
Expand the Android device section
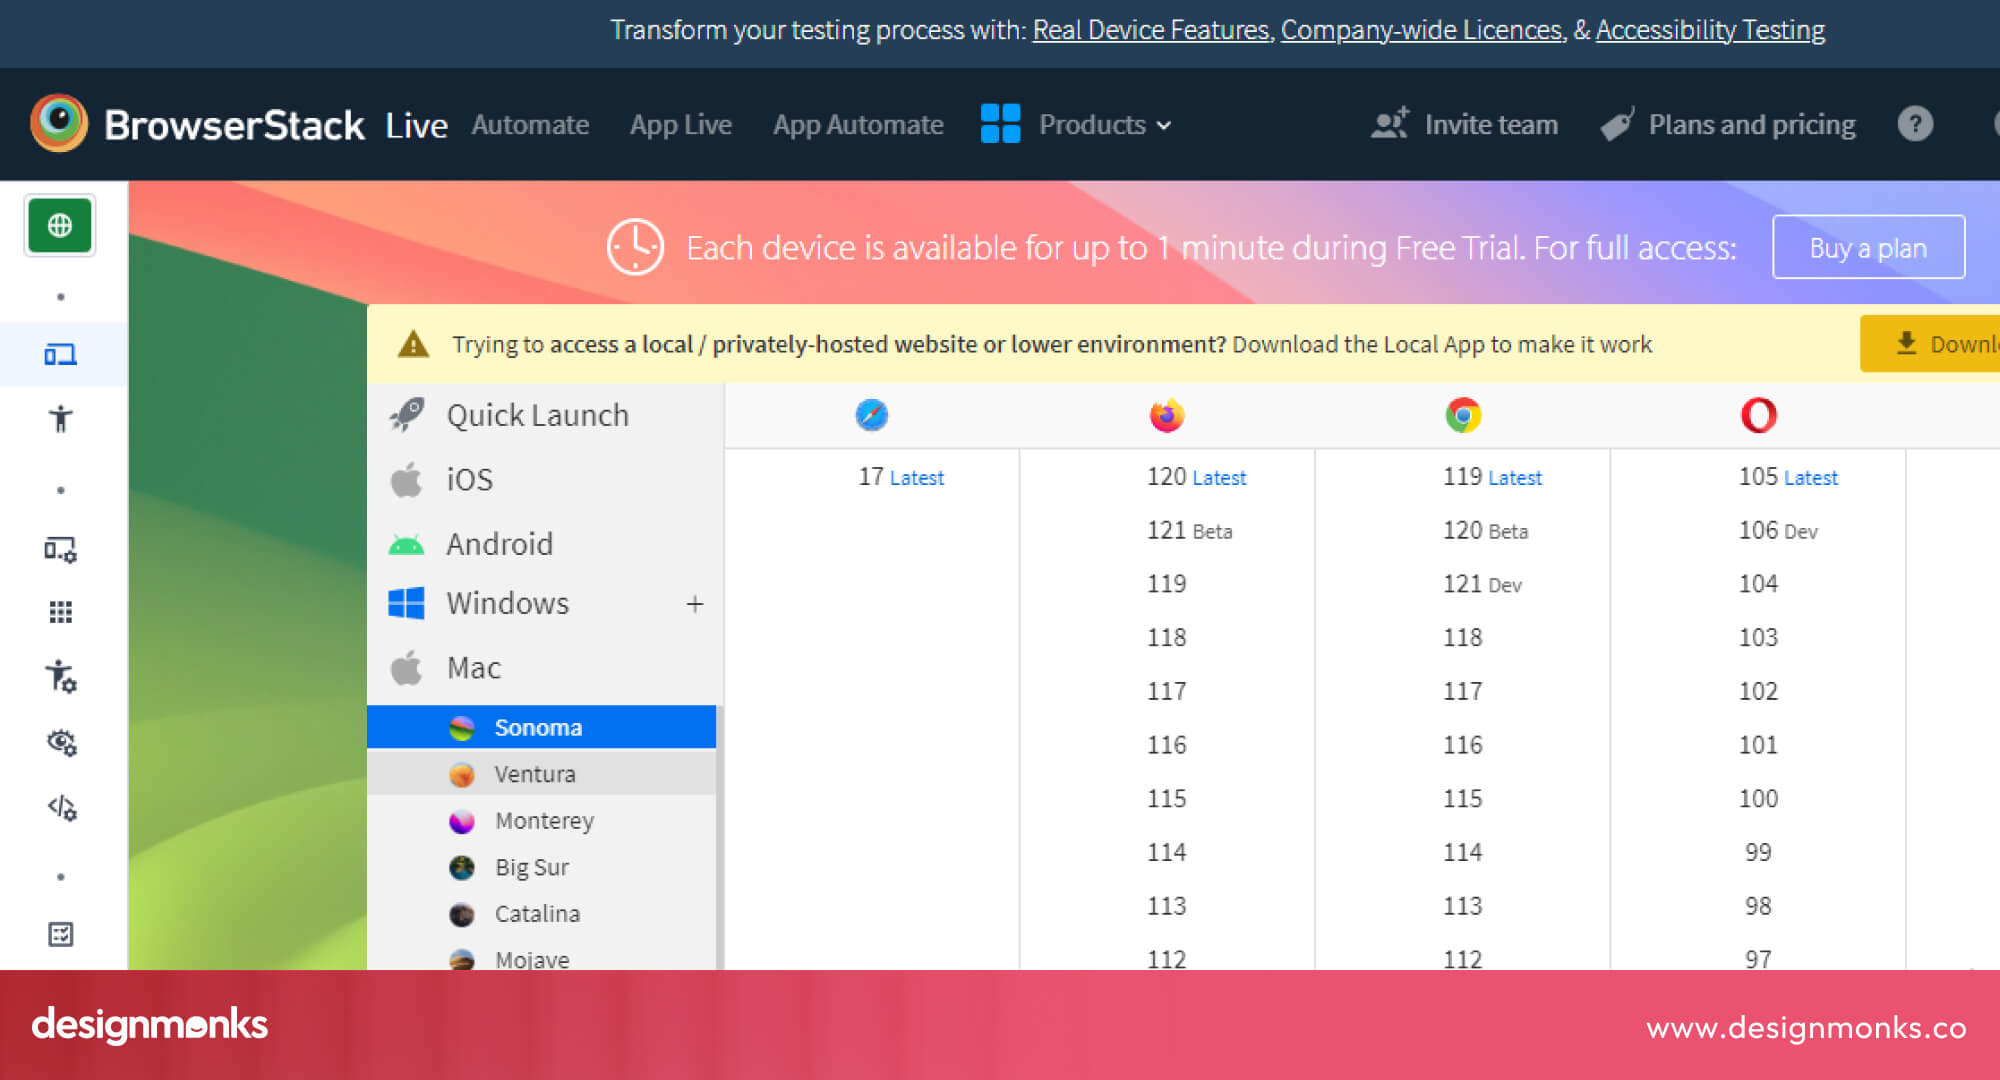pyautogui.click(x=500, y=543)
